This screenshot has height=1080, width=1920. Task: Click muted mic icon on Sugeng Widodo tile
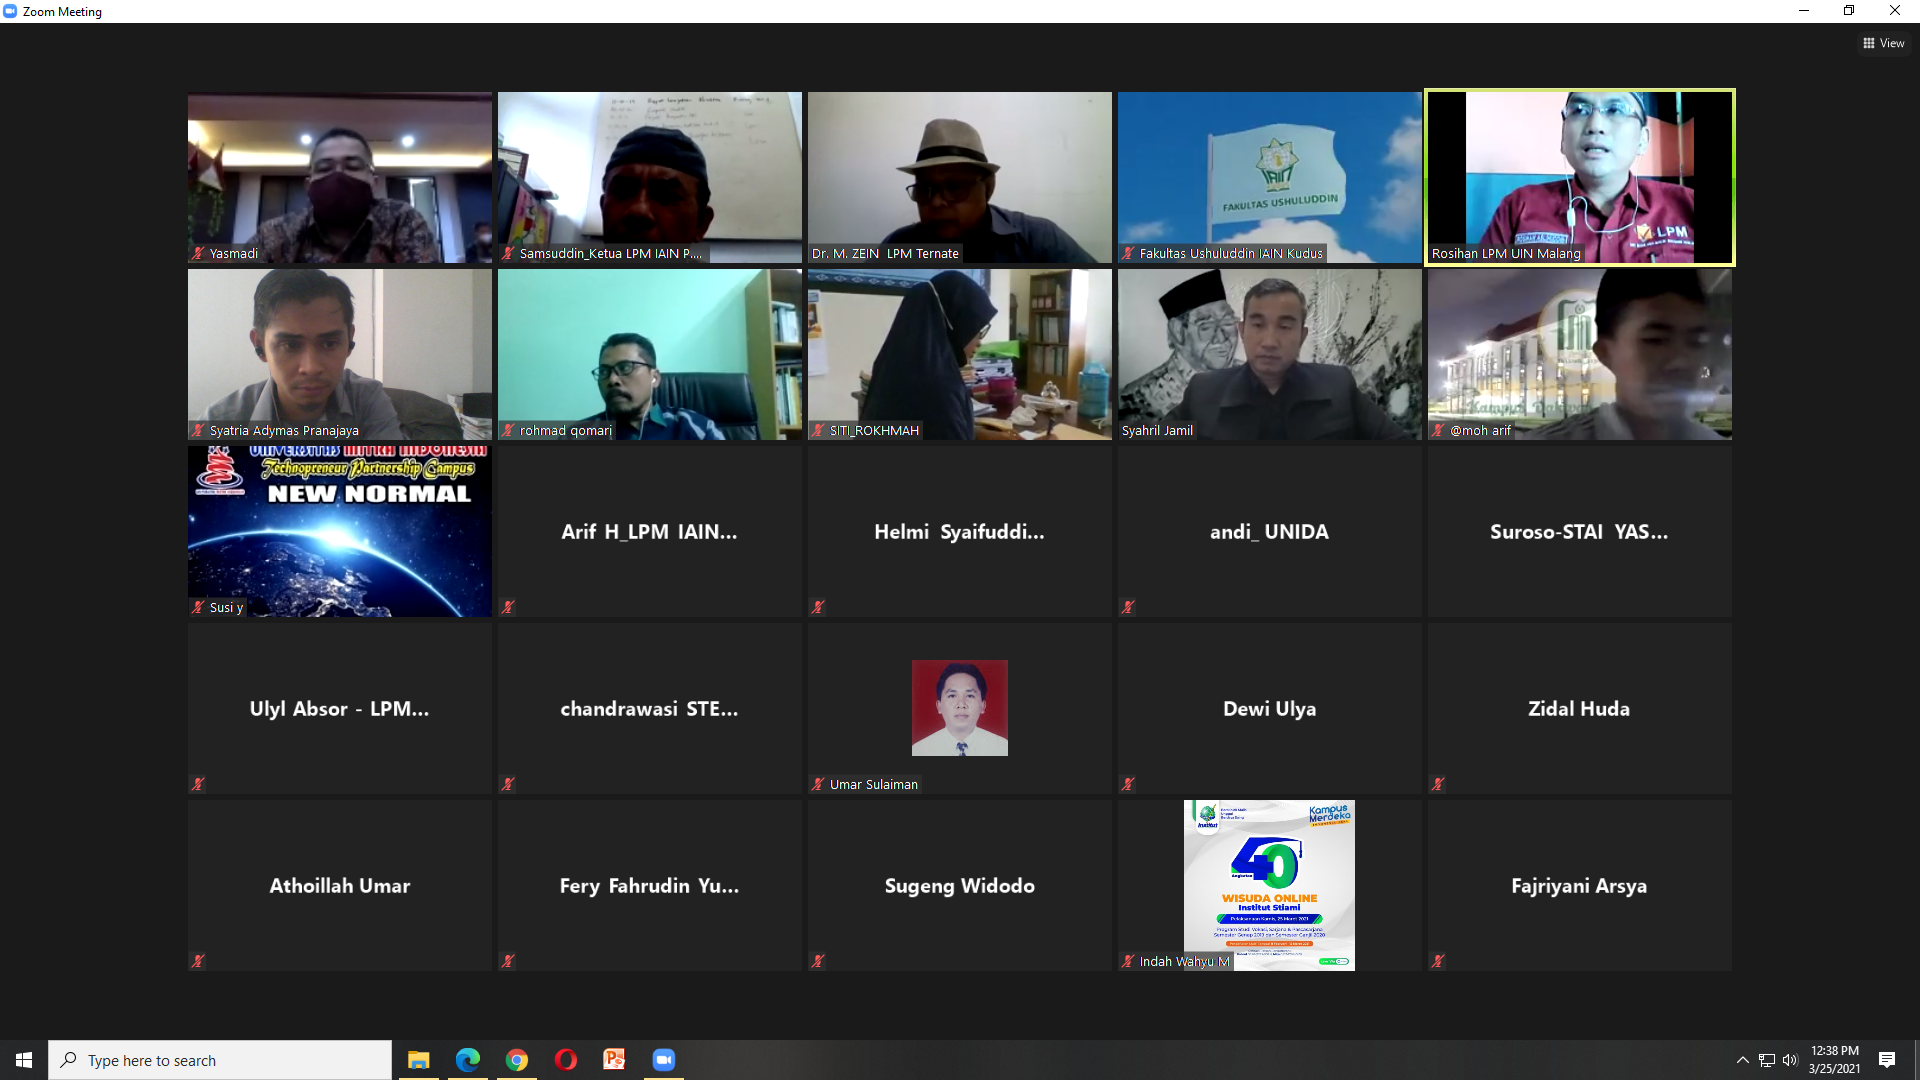click(818, 961)
